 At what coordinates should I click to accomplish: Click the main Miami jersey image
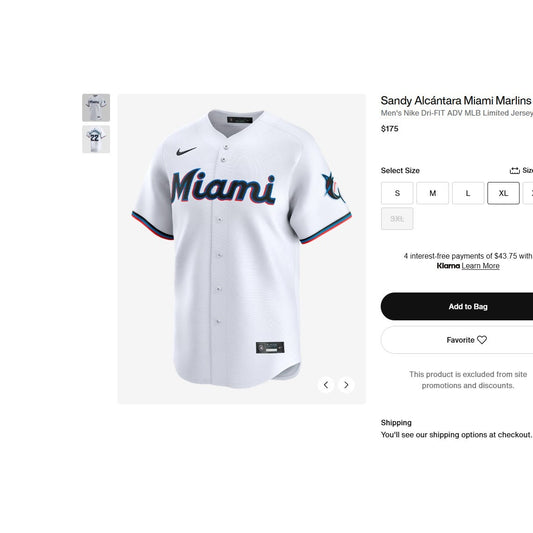point(242,249)
